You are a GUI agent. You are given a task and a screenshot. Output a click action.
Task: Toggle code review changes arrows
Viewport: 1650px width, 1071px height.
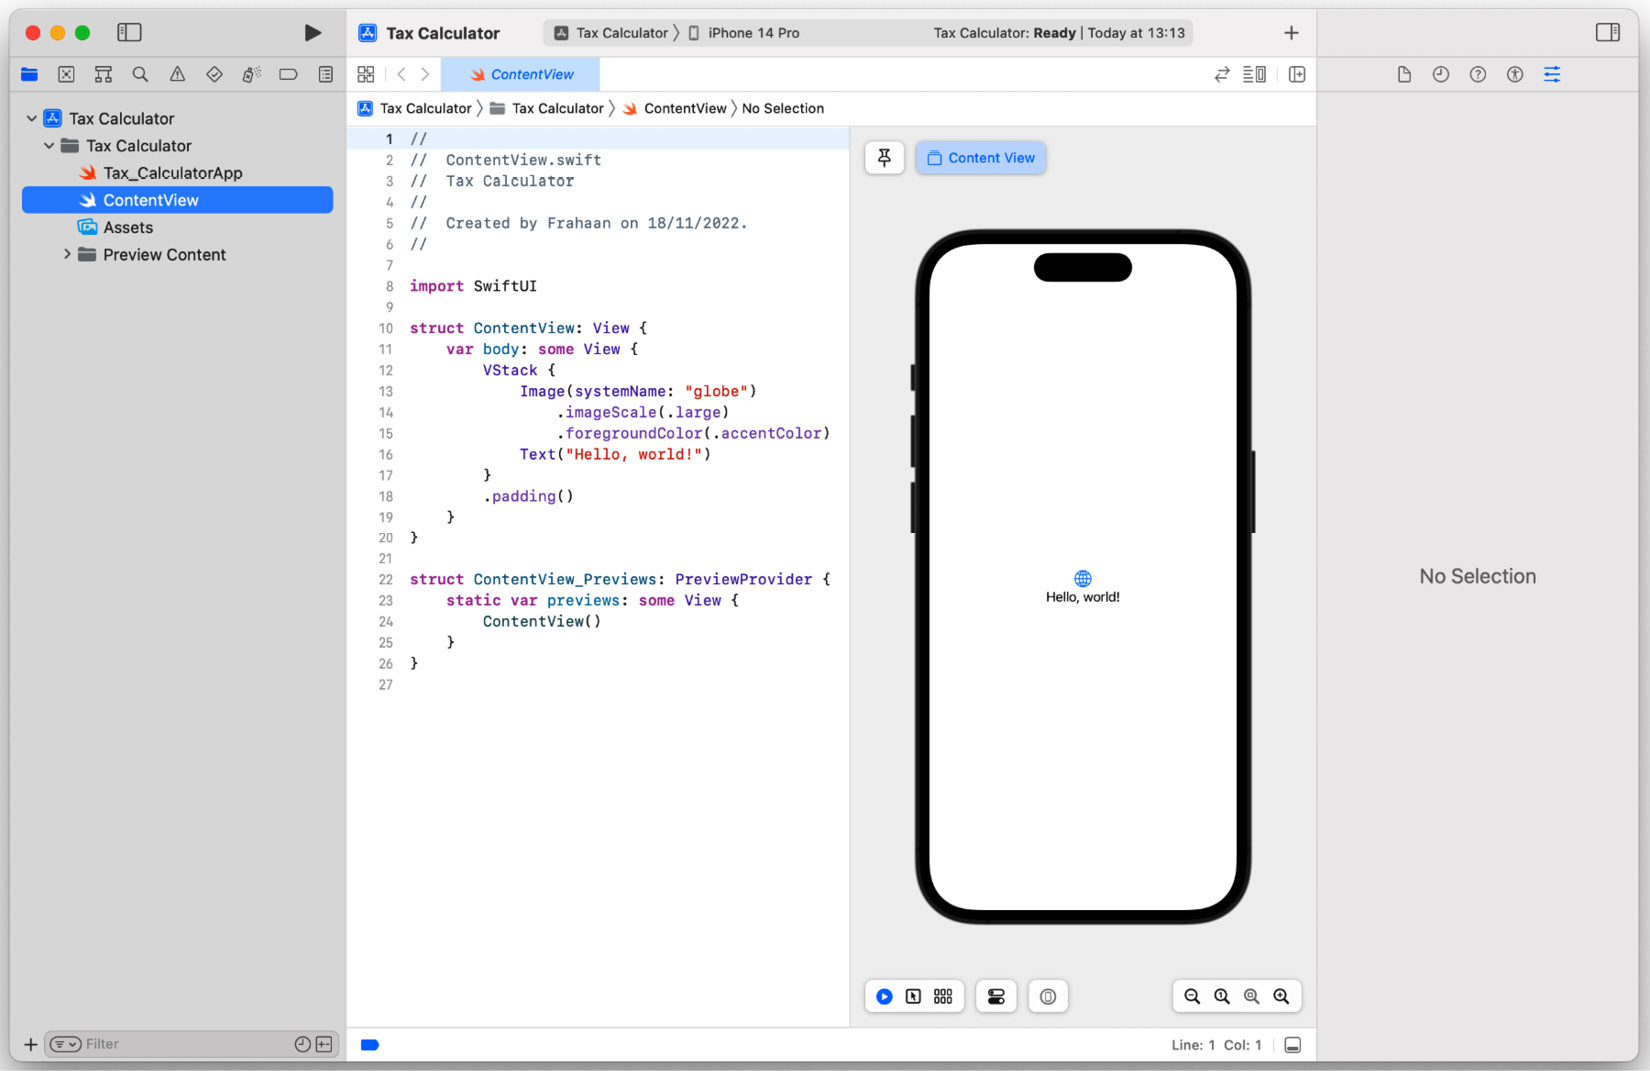tap(1222, 74)
